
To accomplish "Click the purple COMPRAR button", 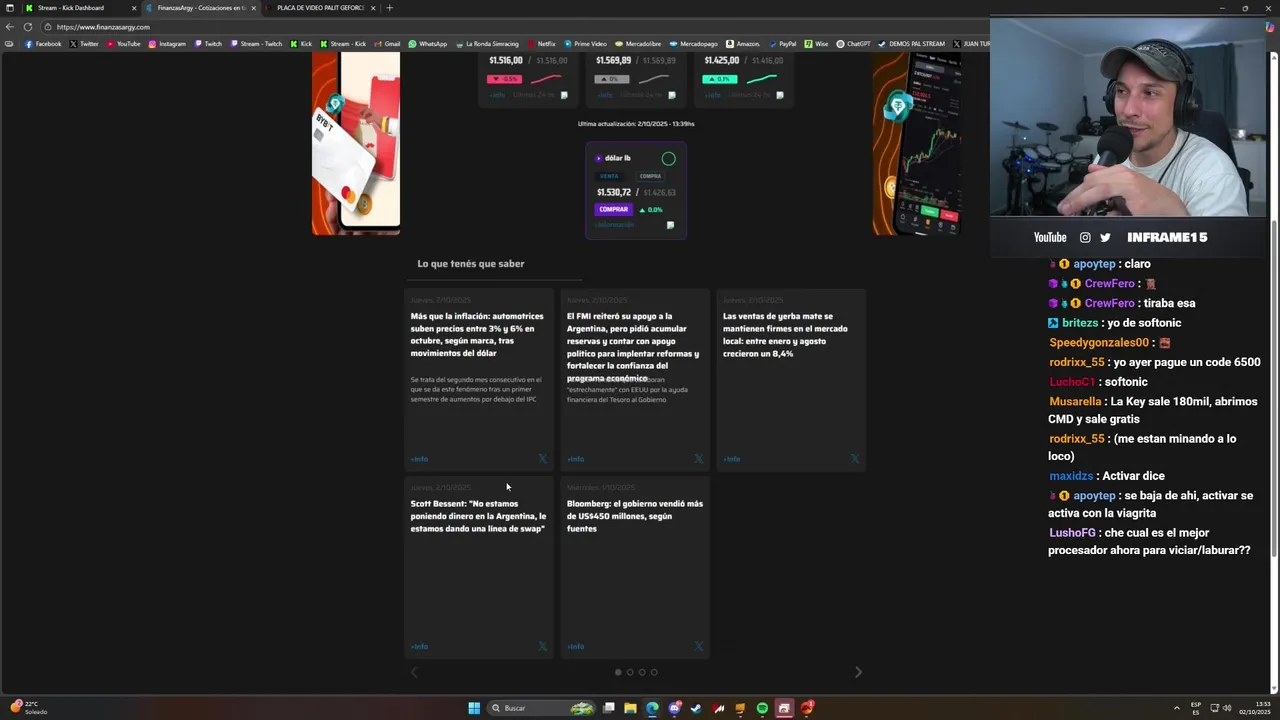I will [613, 209].
